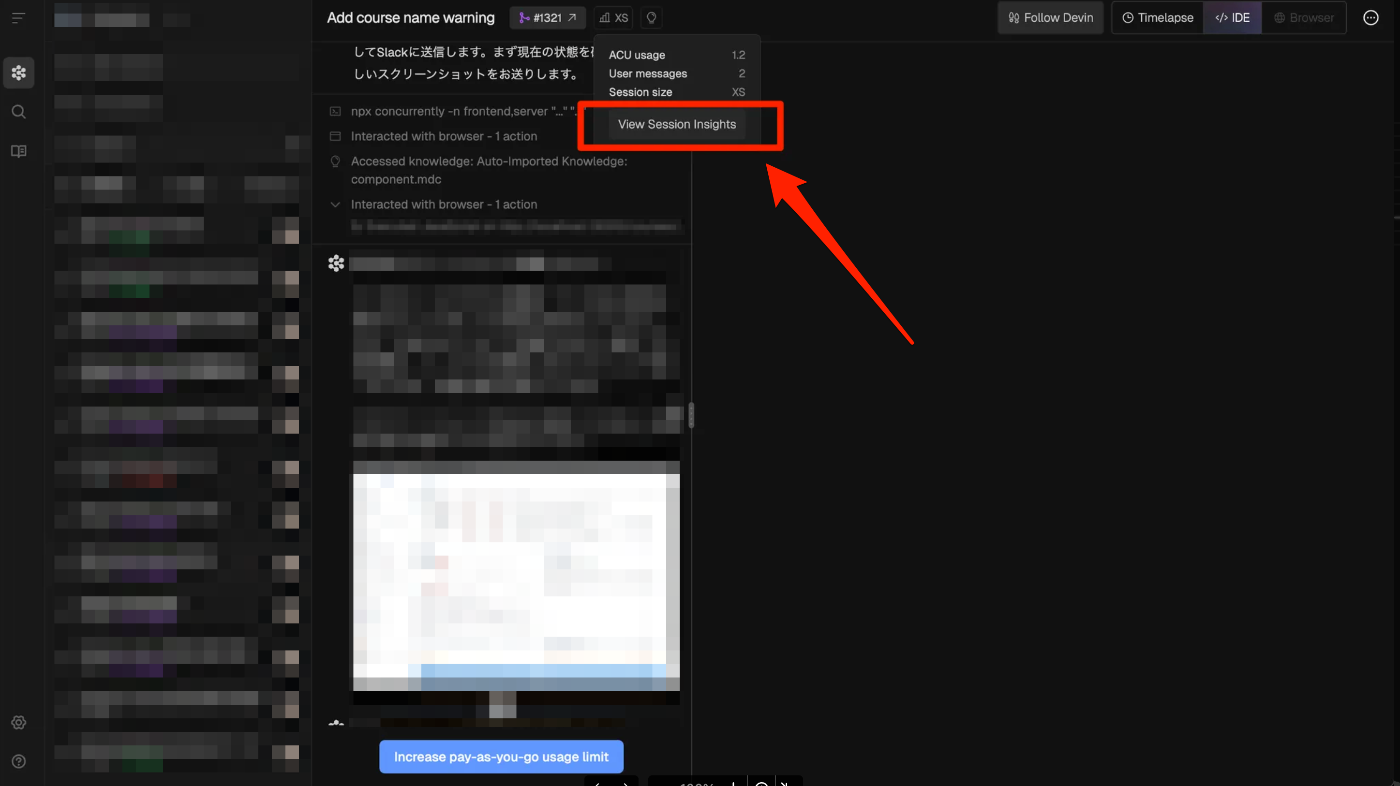
Task: Open the screenshot thumbnail in the chat
Action: point(516,576)
